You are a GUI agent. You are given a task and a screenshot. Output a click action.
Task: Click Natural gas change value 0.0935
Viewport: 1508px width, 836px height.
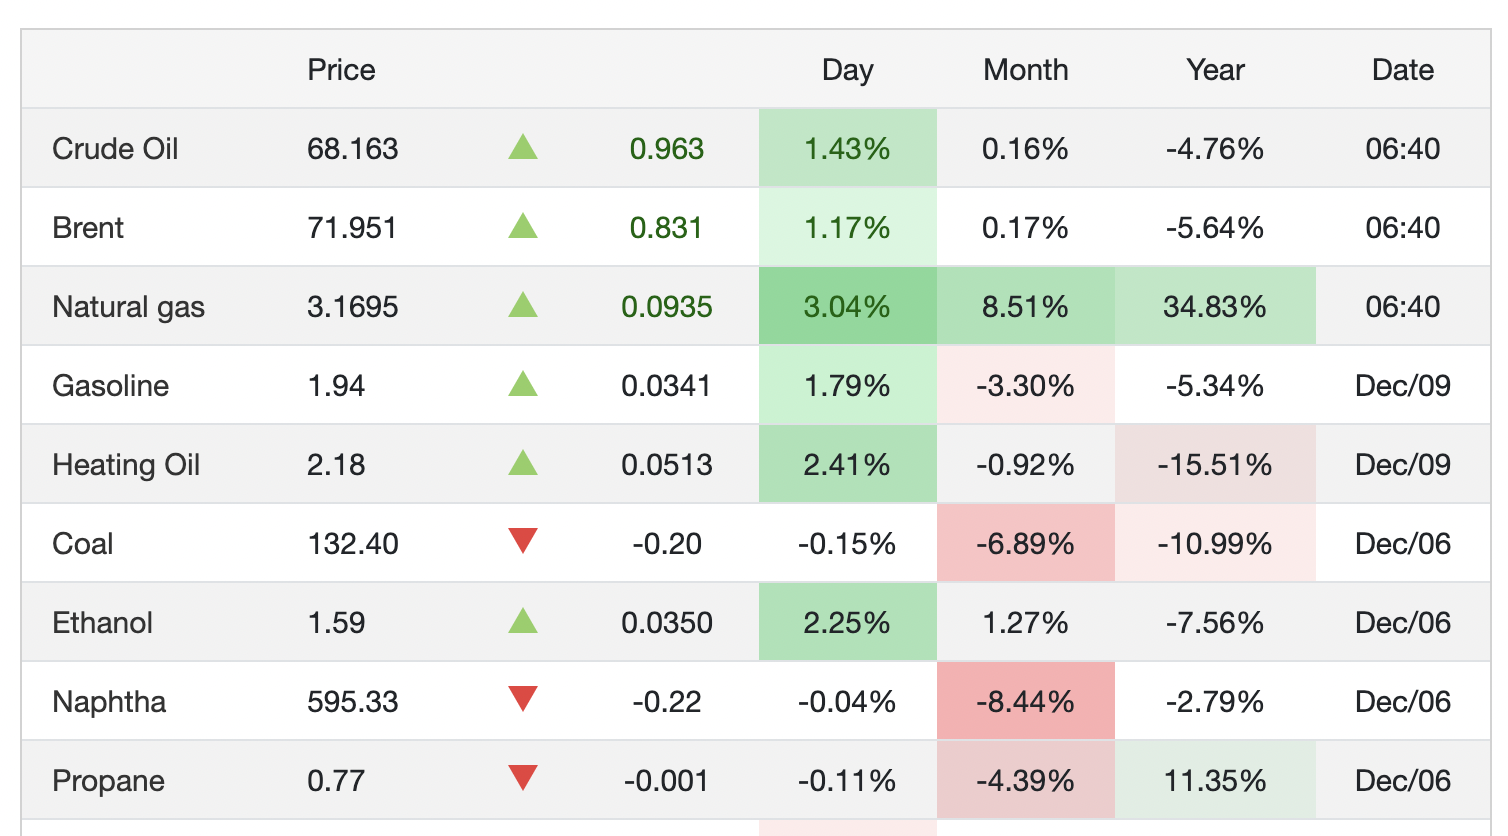(x=666, y=307)
